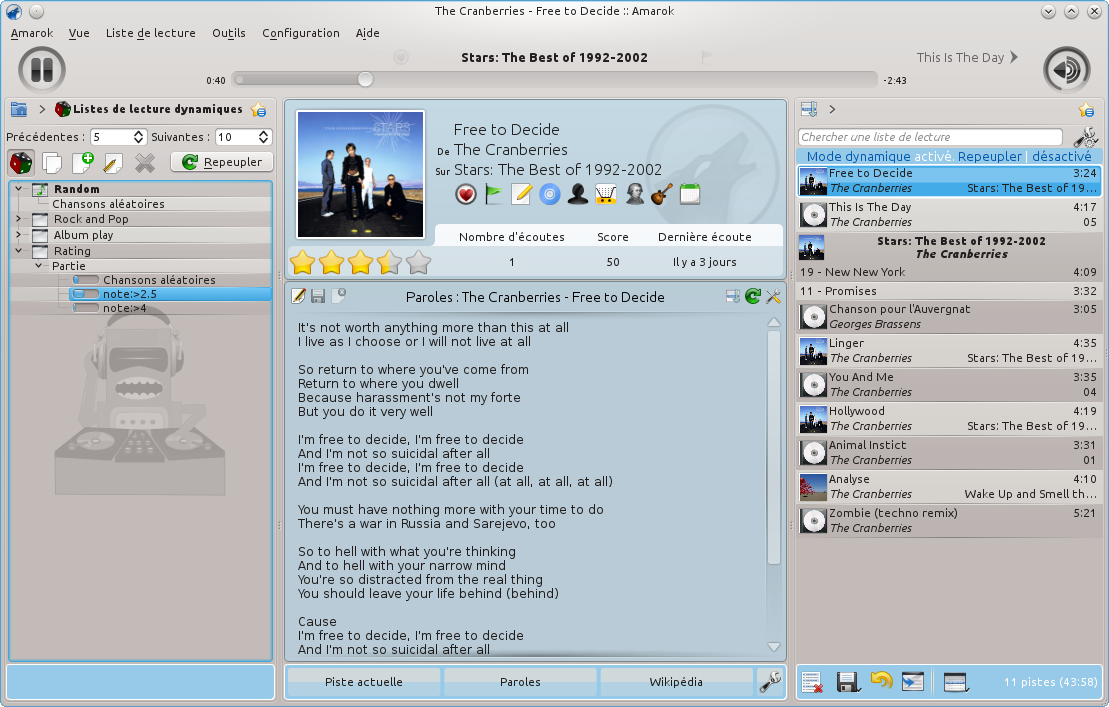1109x707 pixels.
Task: Go to the dynamic playlists home folder icon
Action: (19, 109)
